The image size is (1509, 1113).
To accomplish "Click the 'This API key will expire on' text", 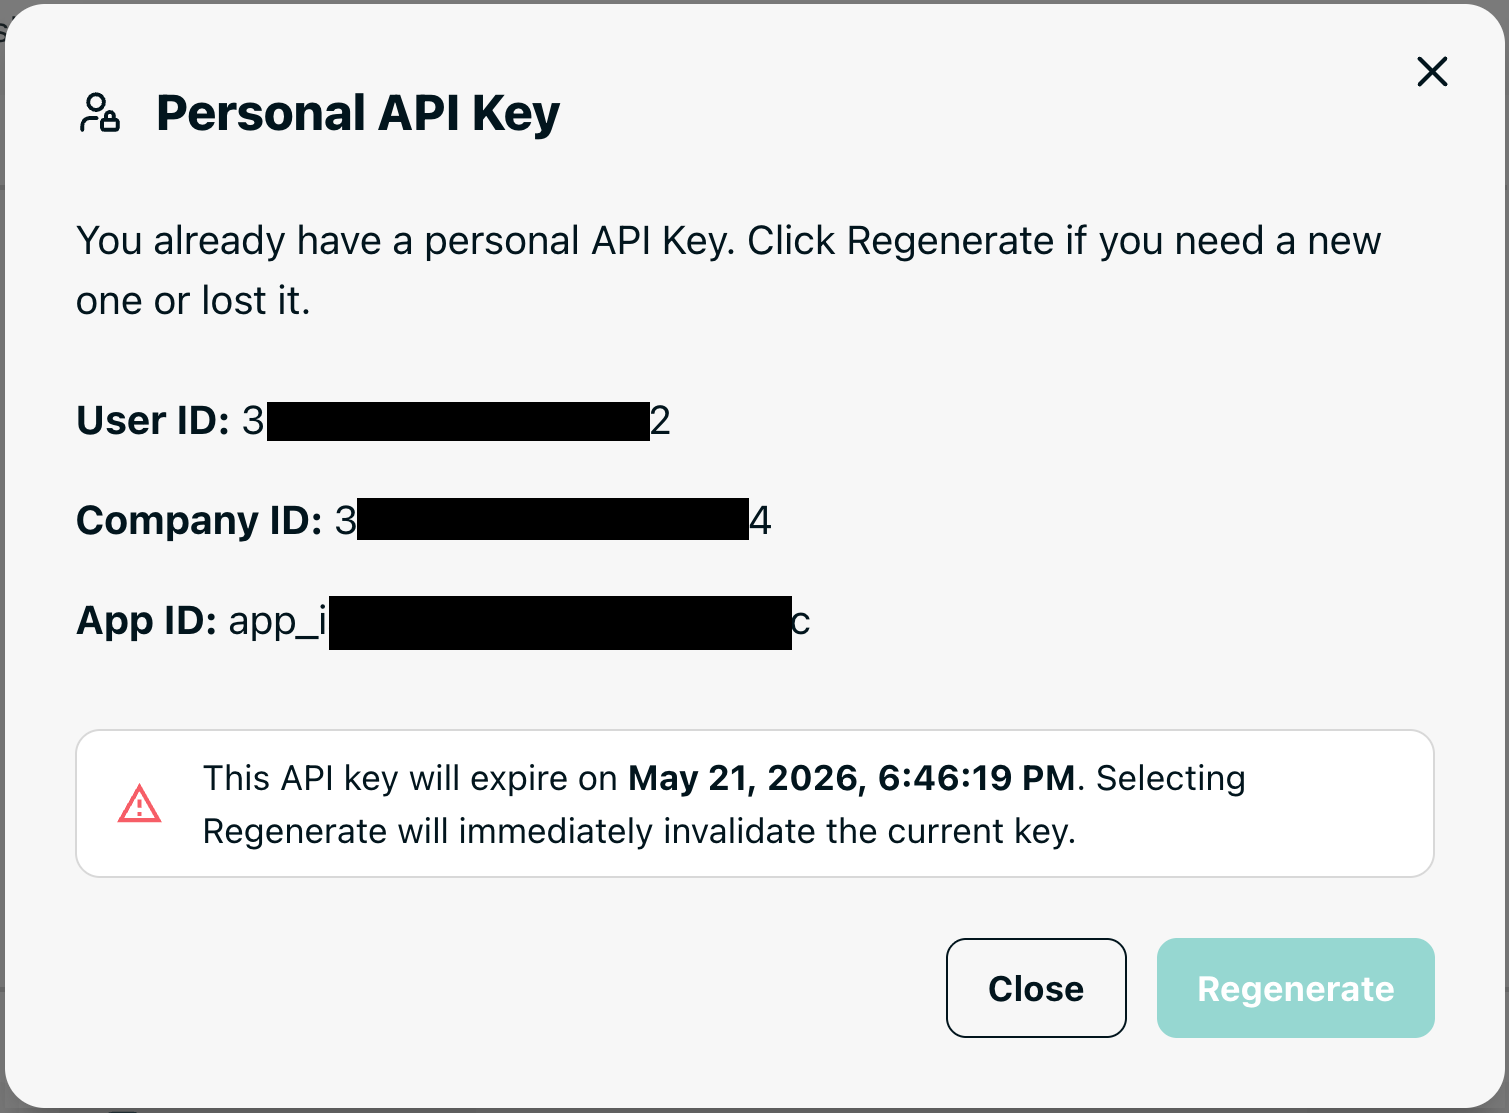I will click(410, 778).
